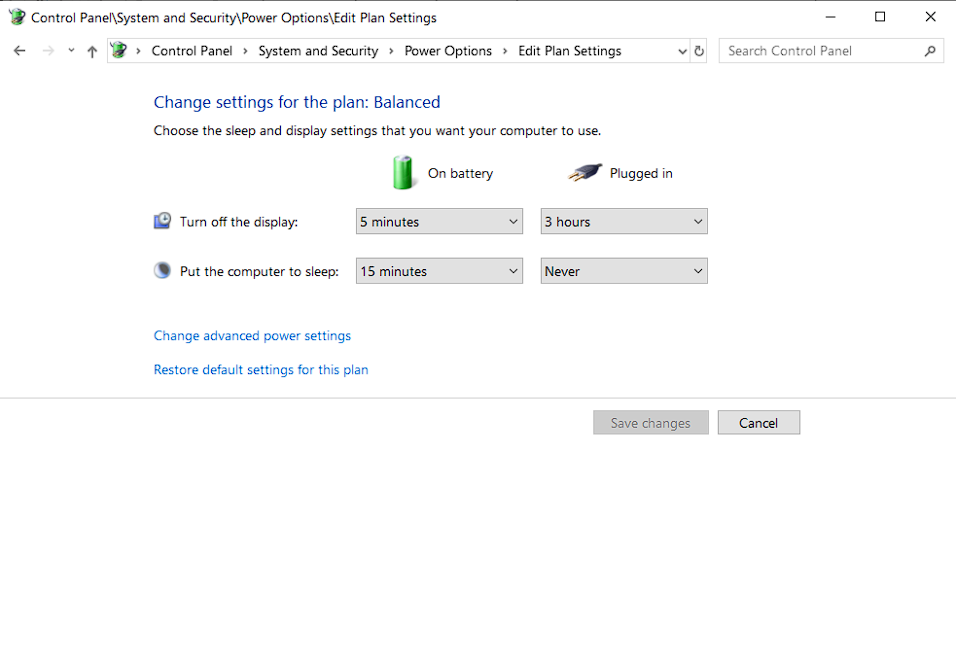
Task: Click the Power Options icon in address bar
Action: click(x=120, y=51)
